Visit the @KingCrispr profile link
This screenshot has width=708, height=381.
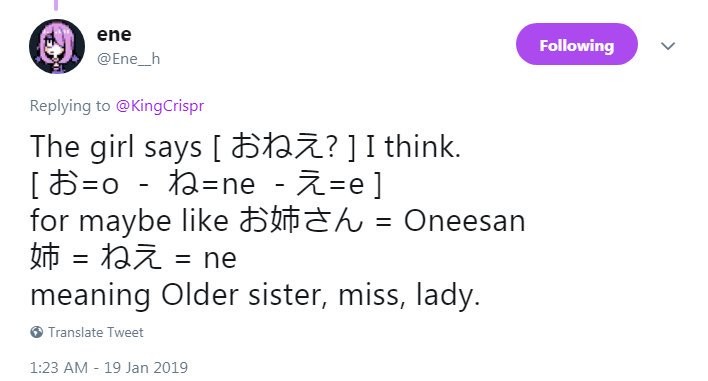[160, 106]
